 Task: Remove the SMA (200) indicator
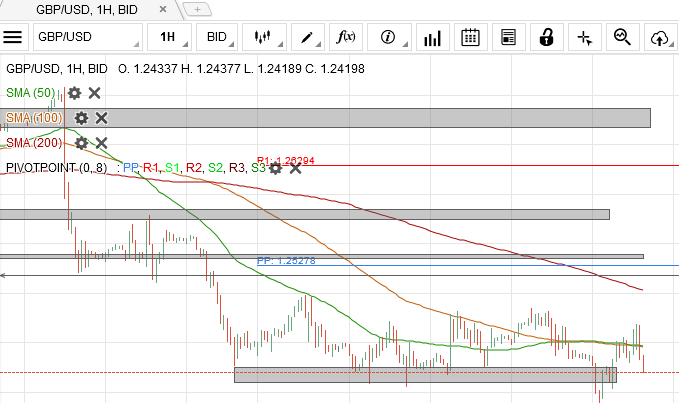click(x=101, y=143)
